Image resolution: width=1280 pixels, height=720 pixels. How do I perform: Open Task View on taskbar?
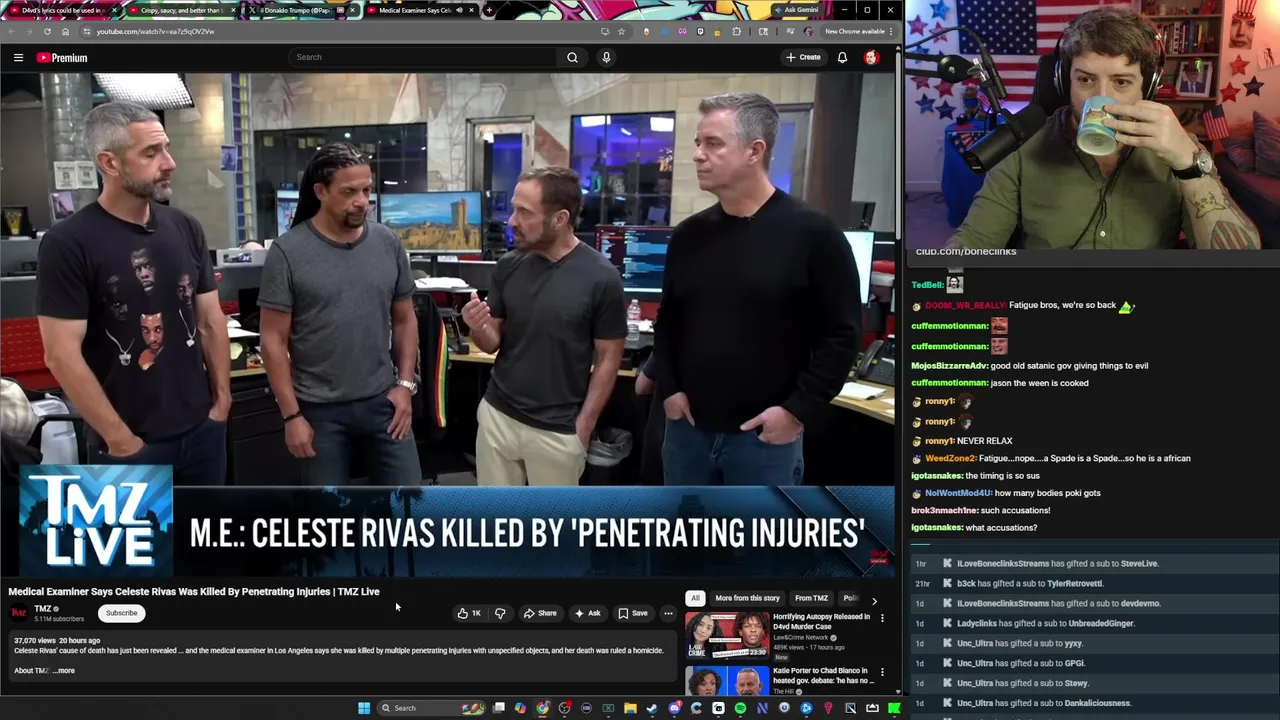click(498, 708)
